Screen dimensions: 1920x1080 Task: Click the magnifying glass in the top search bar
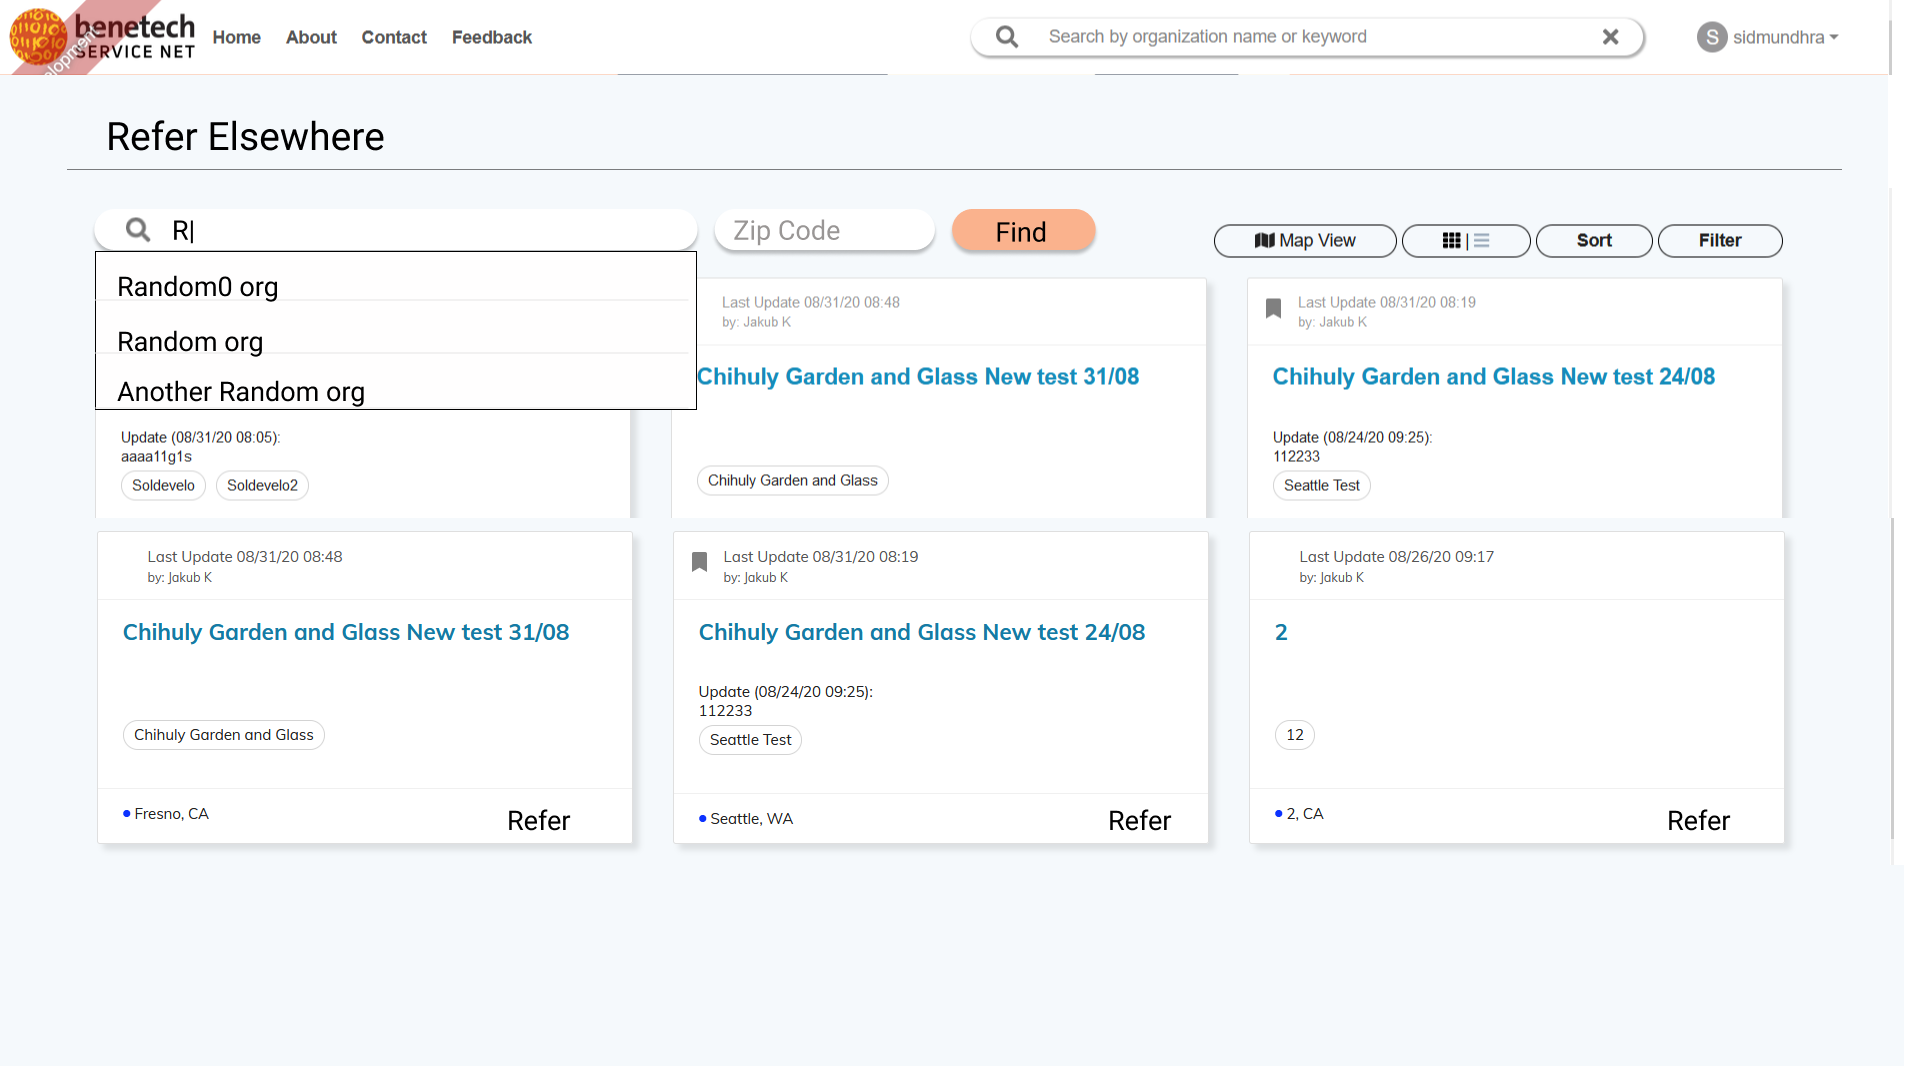[1005, 36]
